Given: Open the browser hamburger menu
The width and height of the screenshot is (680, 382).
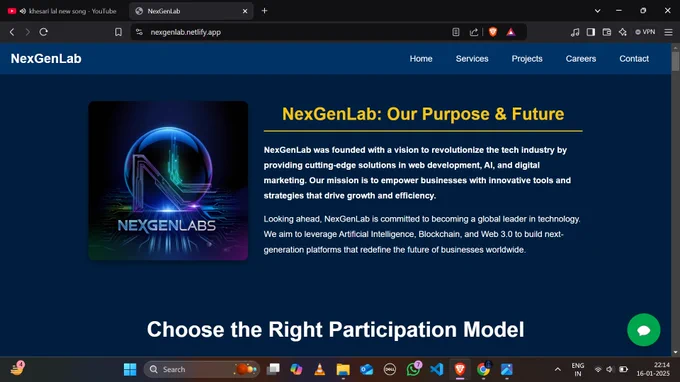Looking at the screenshot, I should (x=668, y=32).
